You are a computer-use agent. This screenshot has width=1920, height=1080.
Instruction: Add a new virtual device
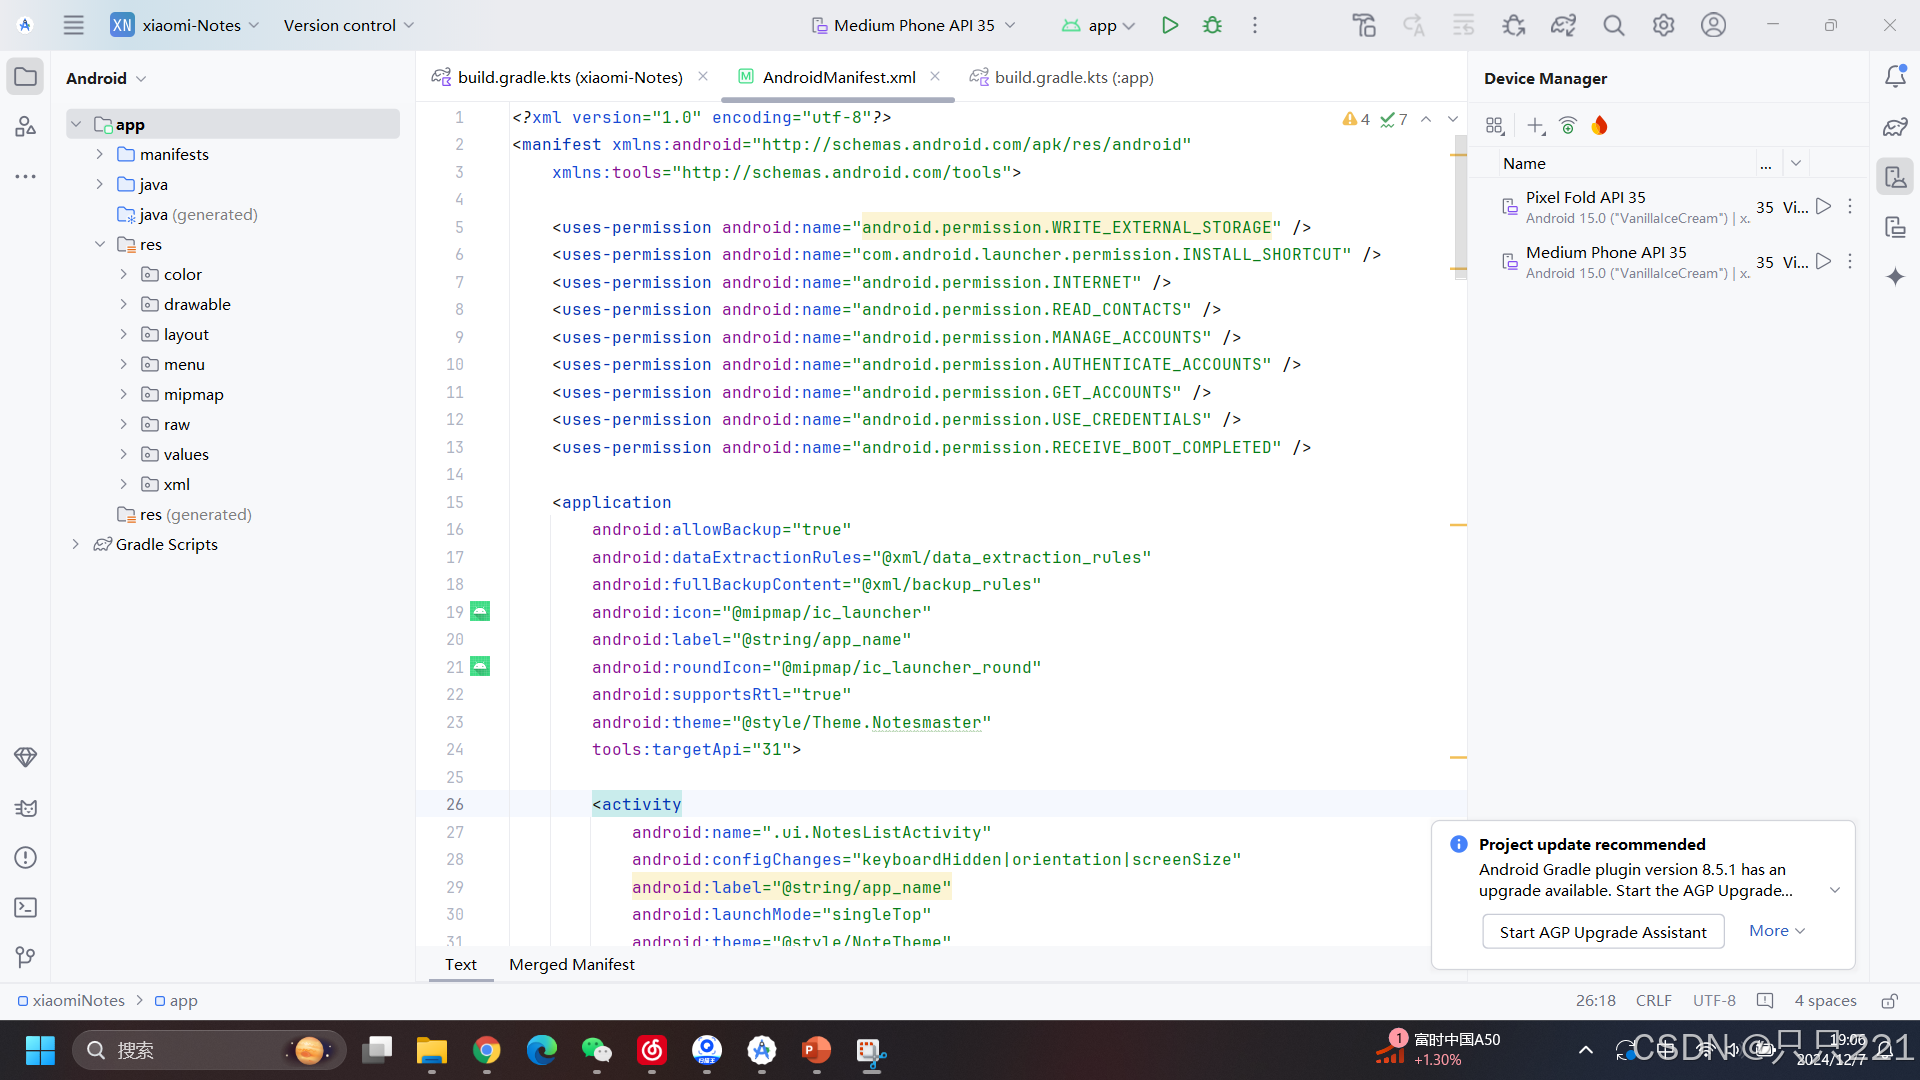pos(1536,126)
